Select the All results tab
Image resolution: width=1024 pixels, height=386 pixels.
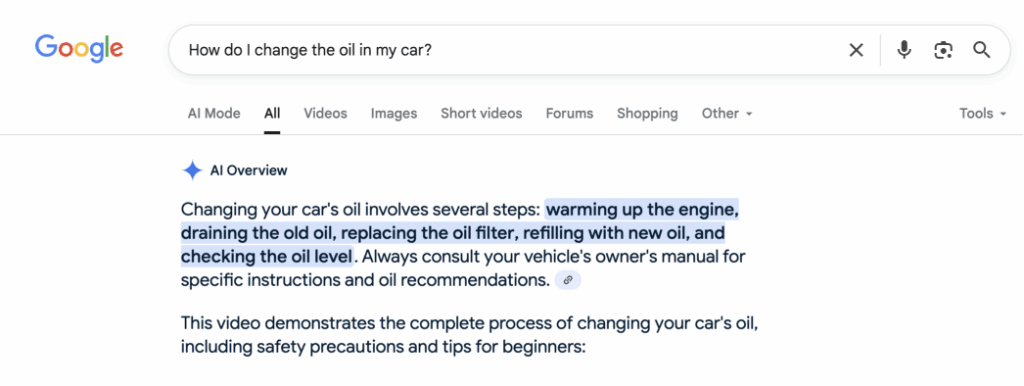pyautogui.click(x=272, y=114)
